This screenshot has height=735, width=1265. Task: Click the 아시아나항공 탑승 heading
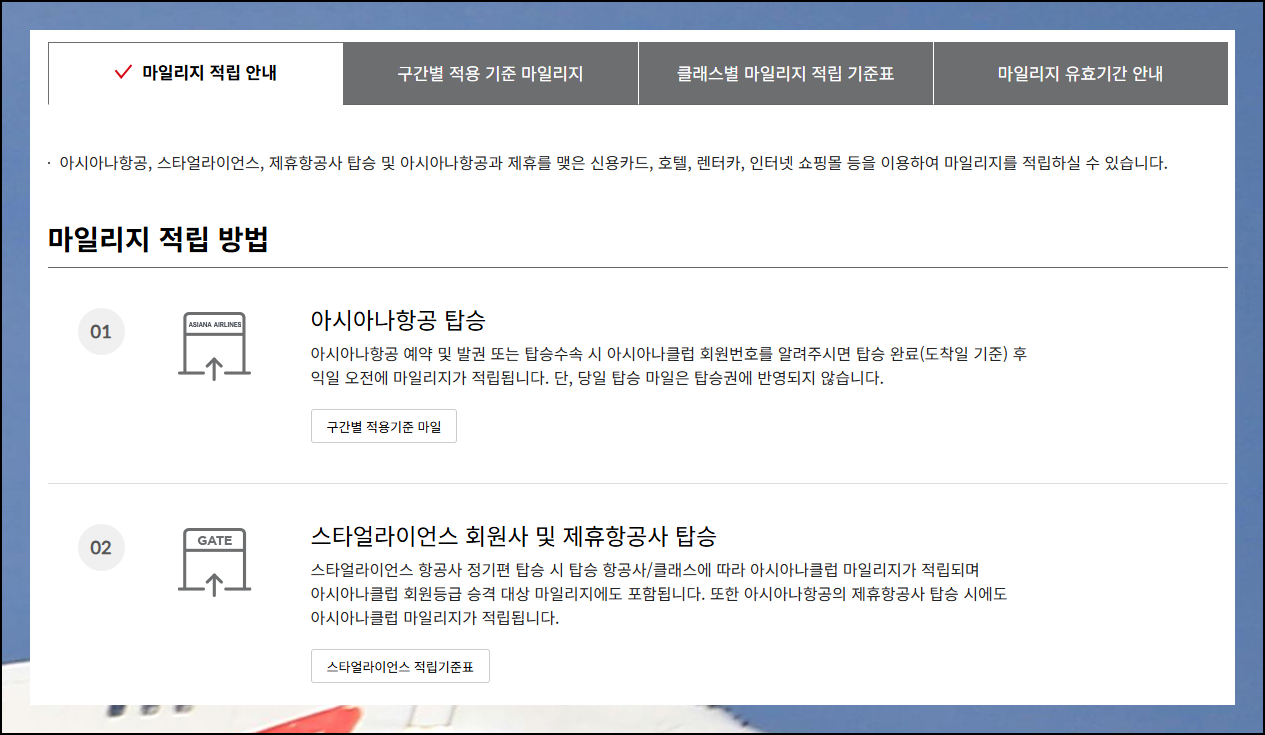pyautogui.click(x=398, y=320)
